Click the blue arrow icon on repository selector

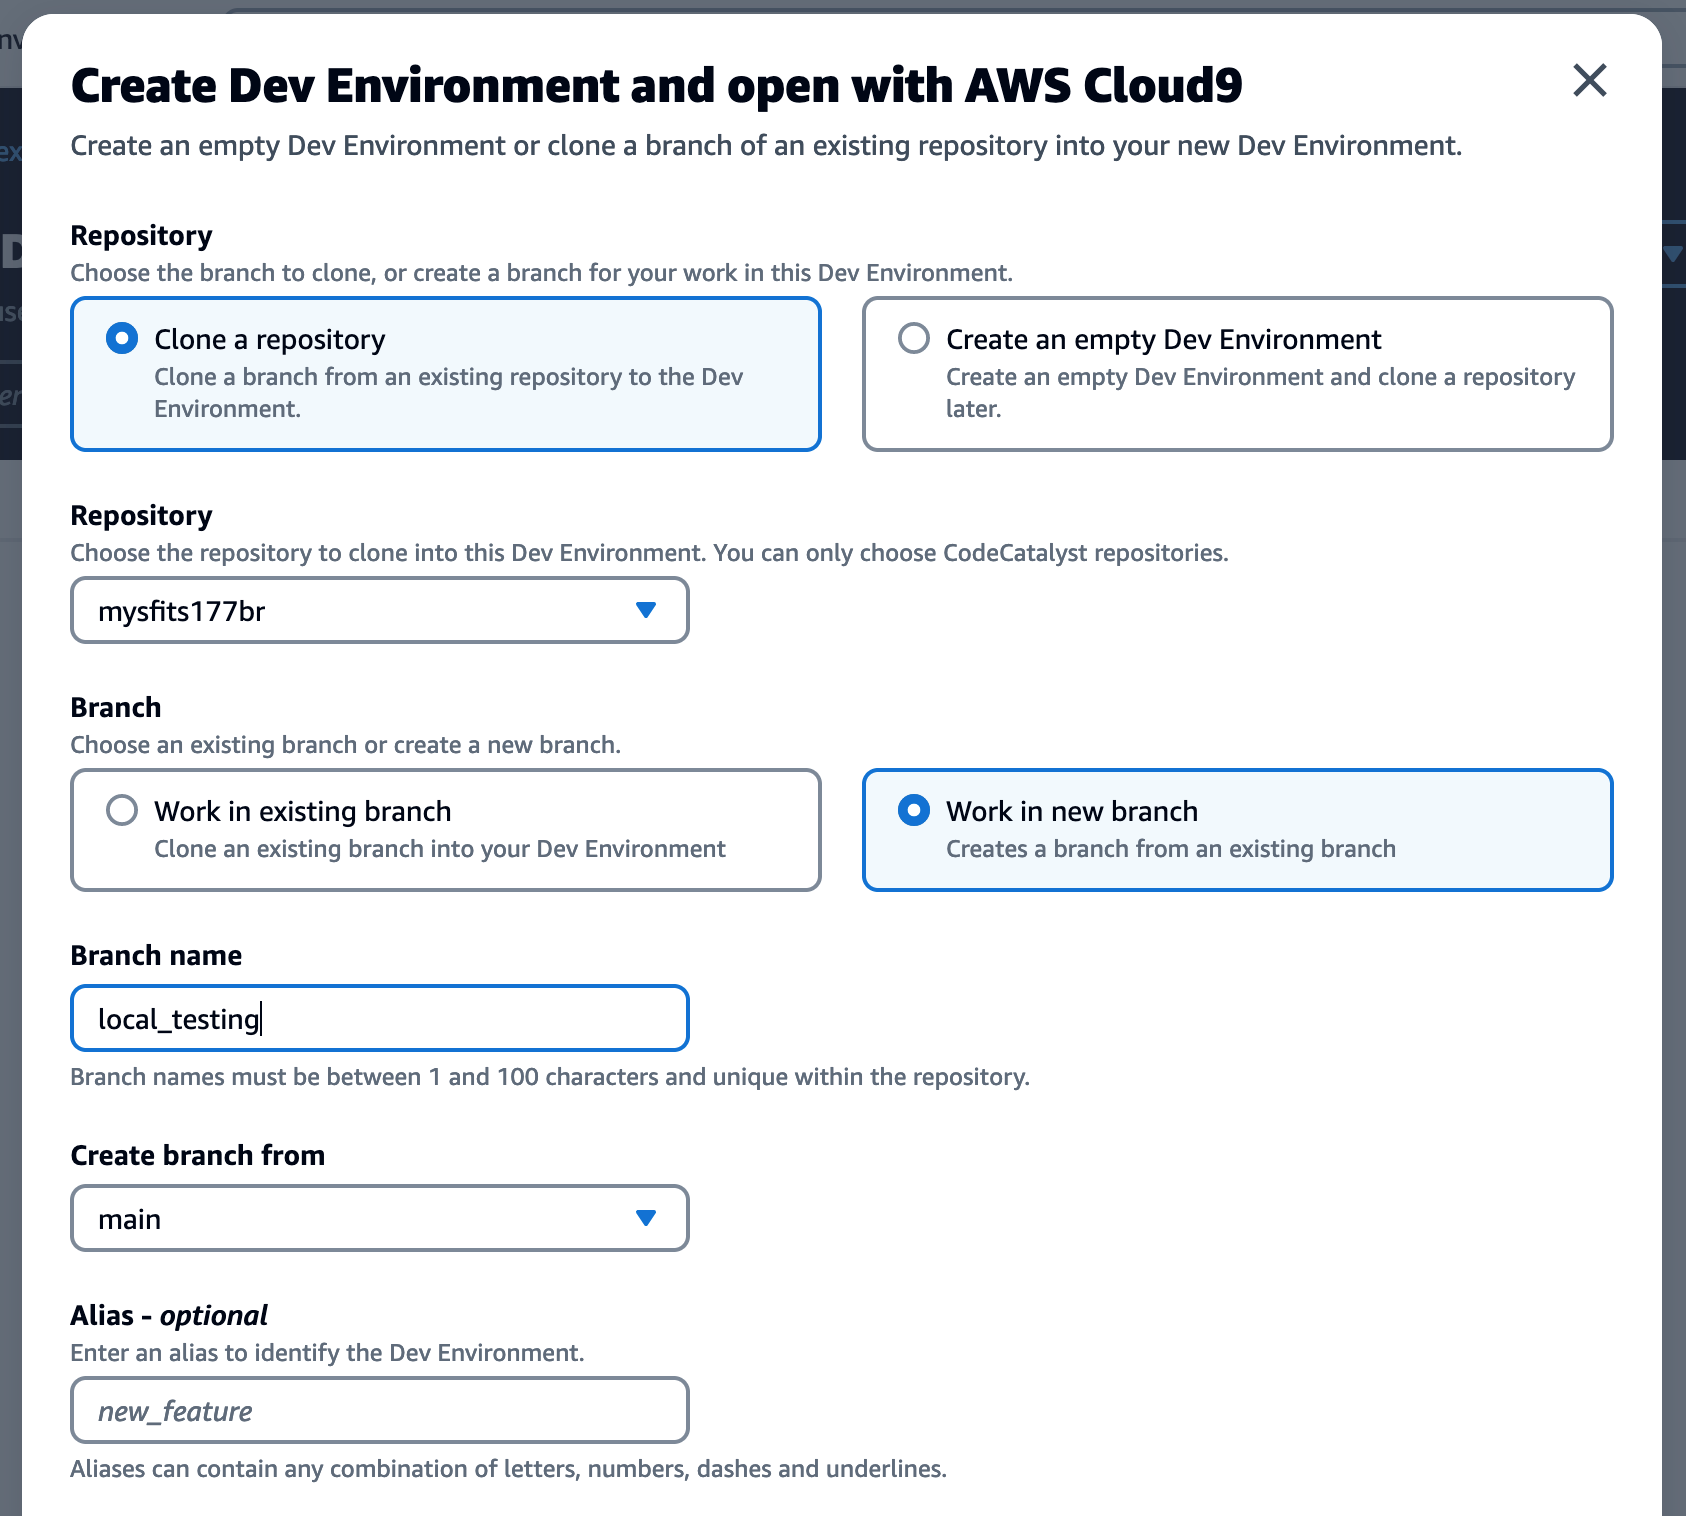(648, 610)
